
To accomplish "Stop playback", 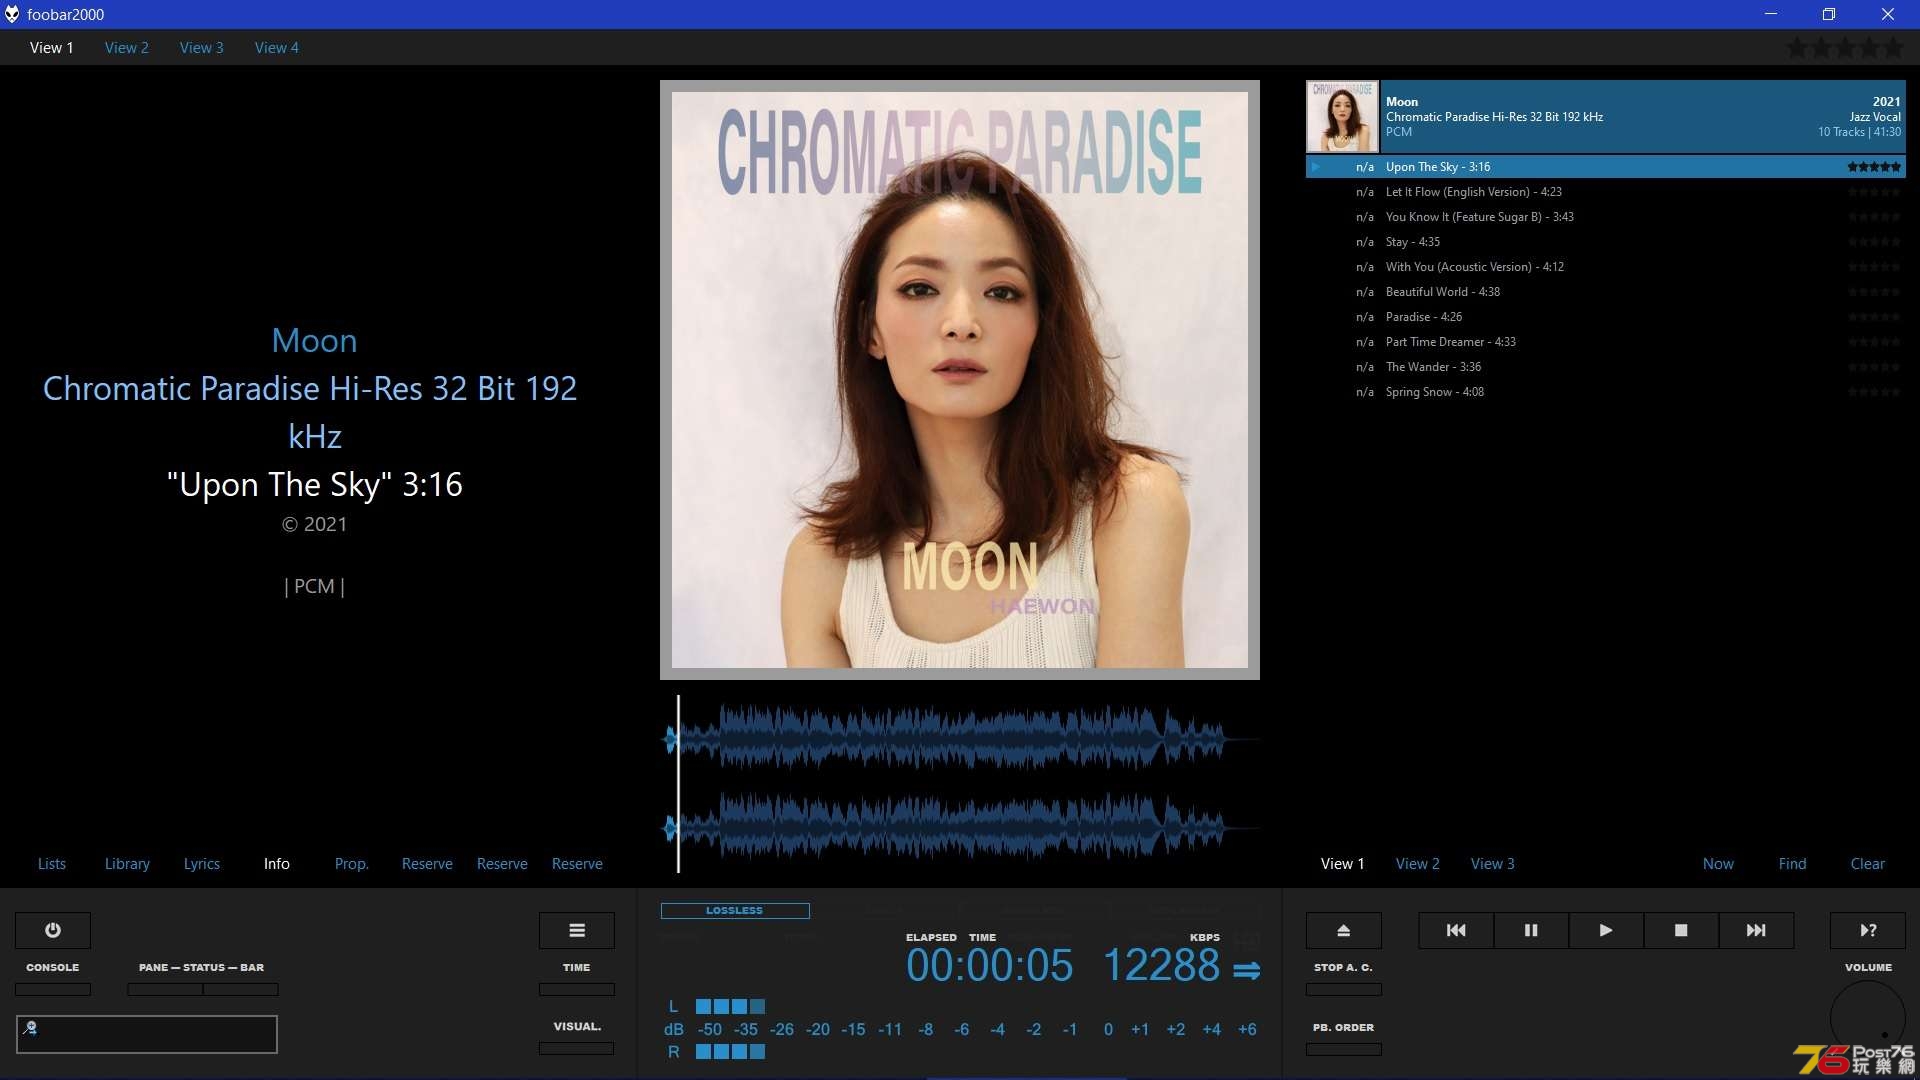I will click(x=1681, y=930).
